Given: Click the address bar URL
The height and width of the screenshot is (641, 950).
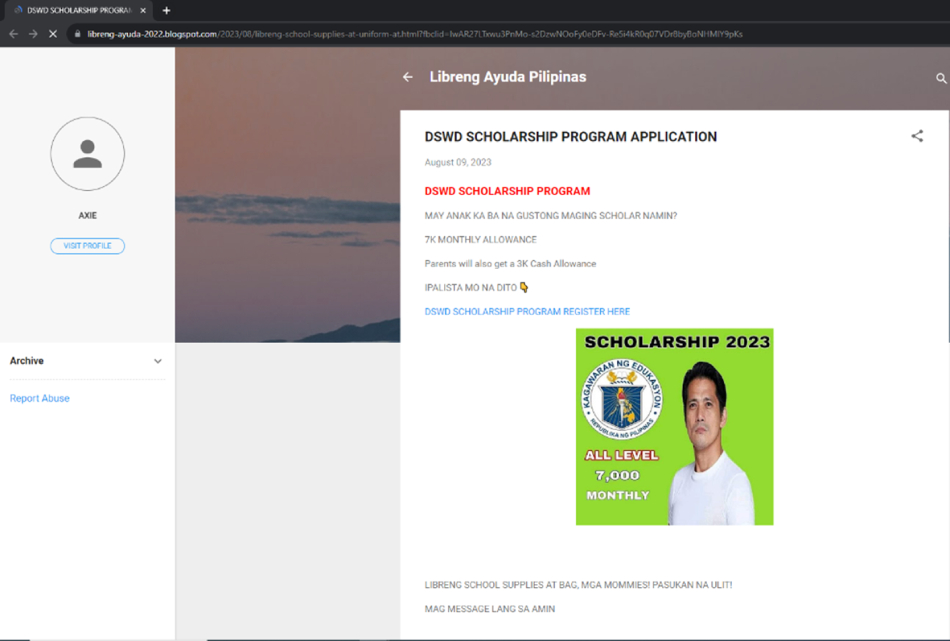Looking at the screenshot, I should (x=414, y=34).
